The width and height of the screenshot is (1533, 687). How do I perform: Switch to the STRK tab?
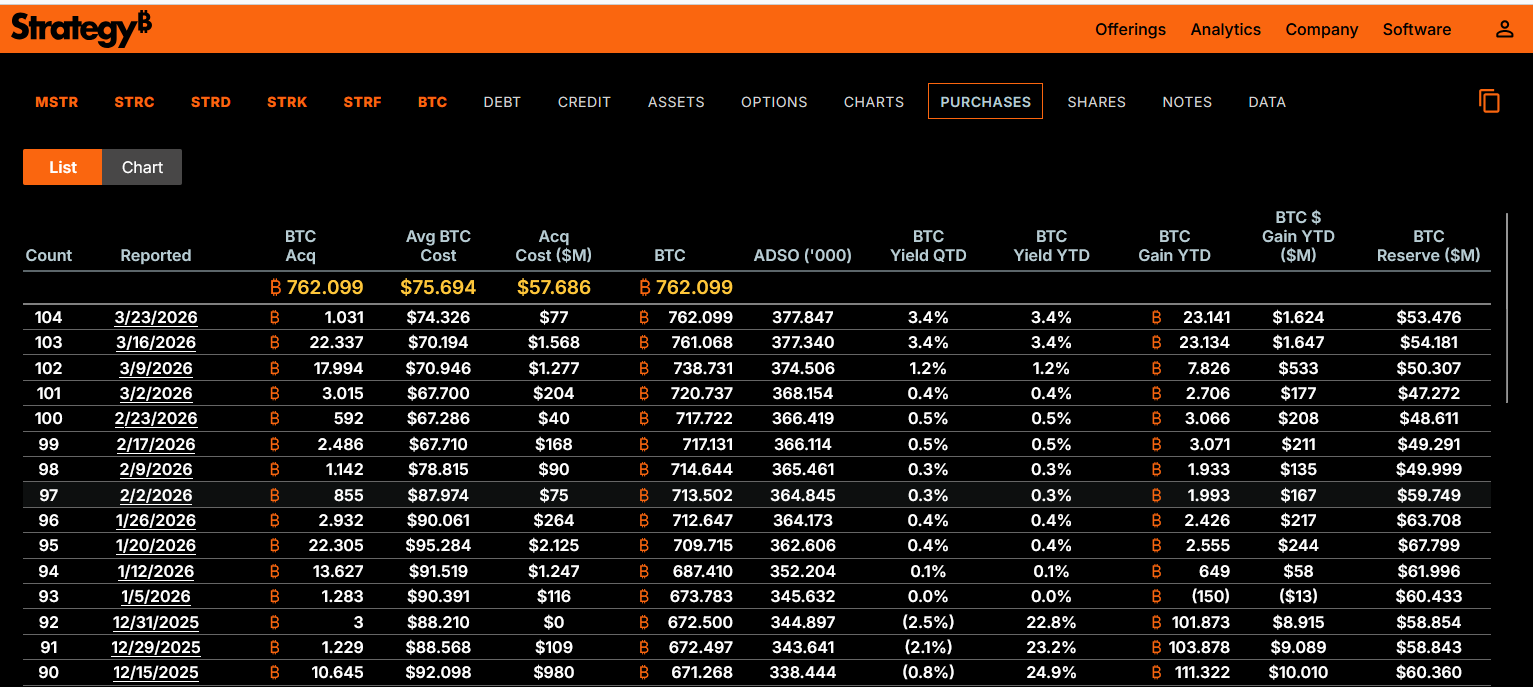[x=287, y=102]
